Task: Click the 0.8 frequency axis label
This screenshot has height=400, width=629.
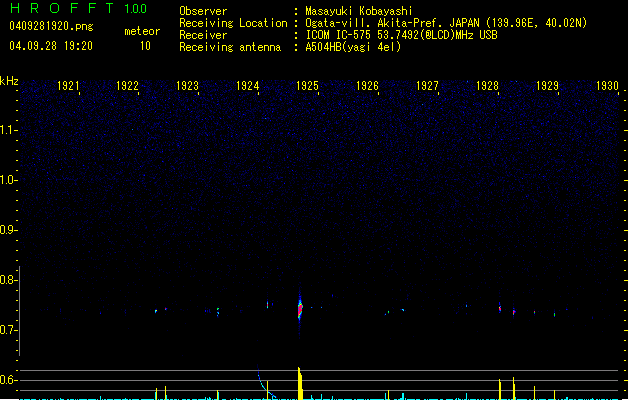Action: click(x=8, y=280)
